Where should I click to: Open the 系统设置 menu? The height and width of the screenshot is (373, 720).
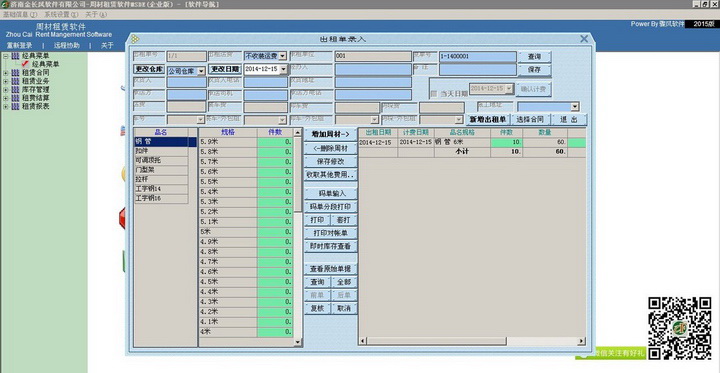(60, 14)
